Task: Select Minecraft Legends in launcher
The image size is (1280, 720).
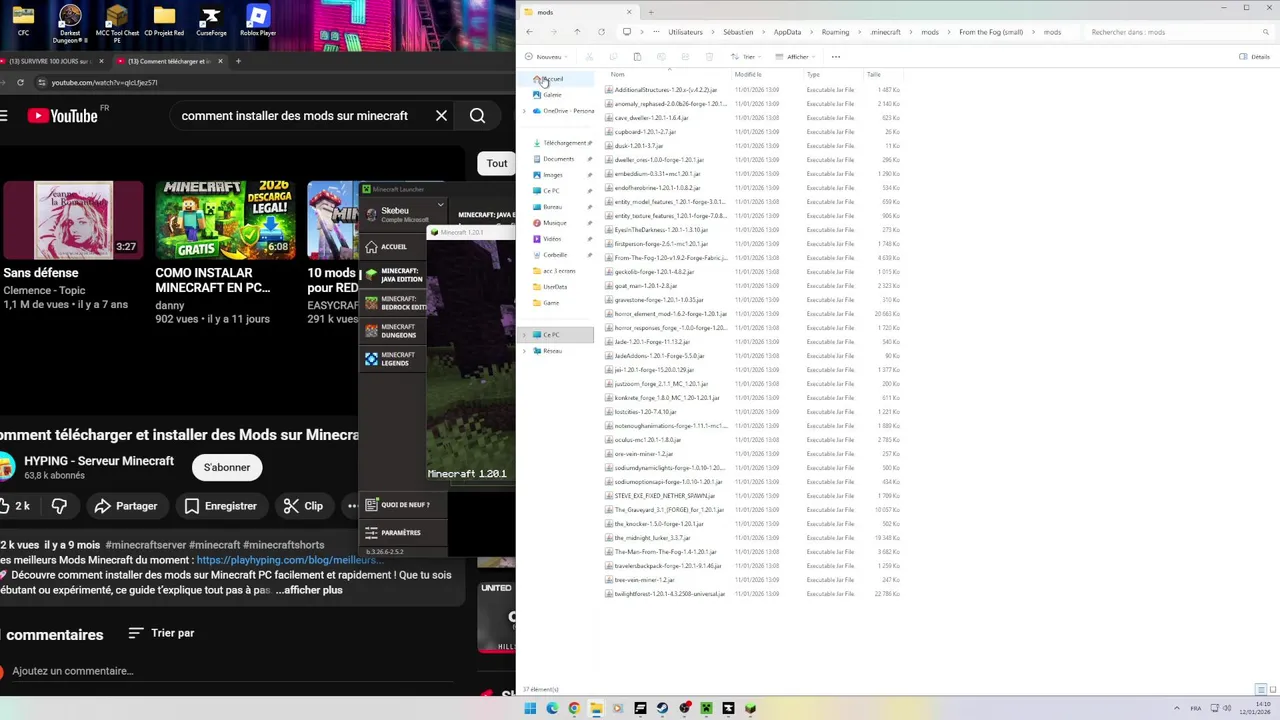Action: [393, 359]
